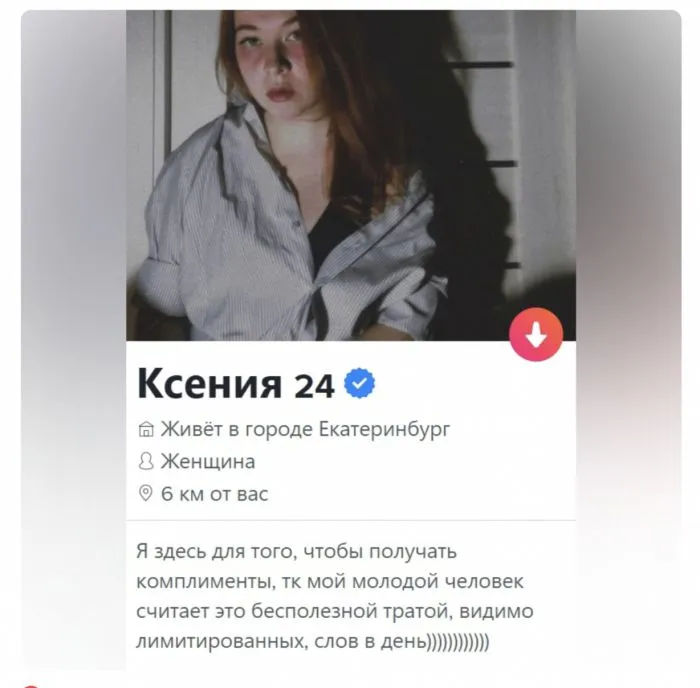Image resolution: width=700 pixels, height=688 pixels.
Task: Click the age number 24
Action: [314, 386]
